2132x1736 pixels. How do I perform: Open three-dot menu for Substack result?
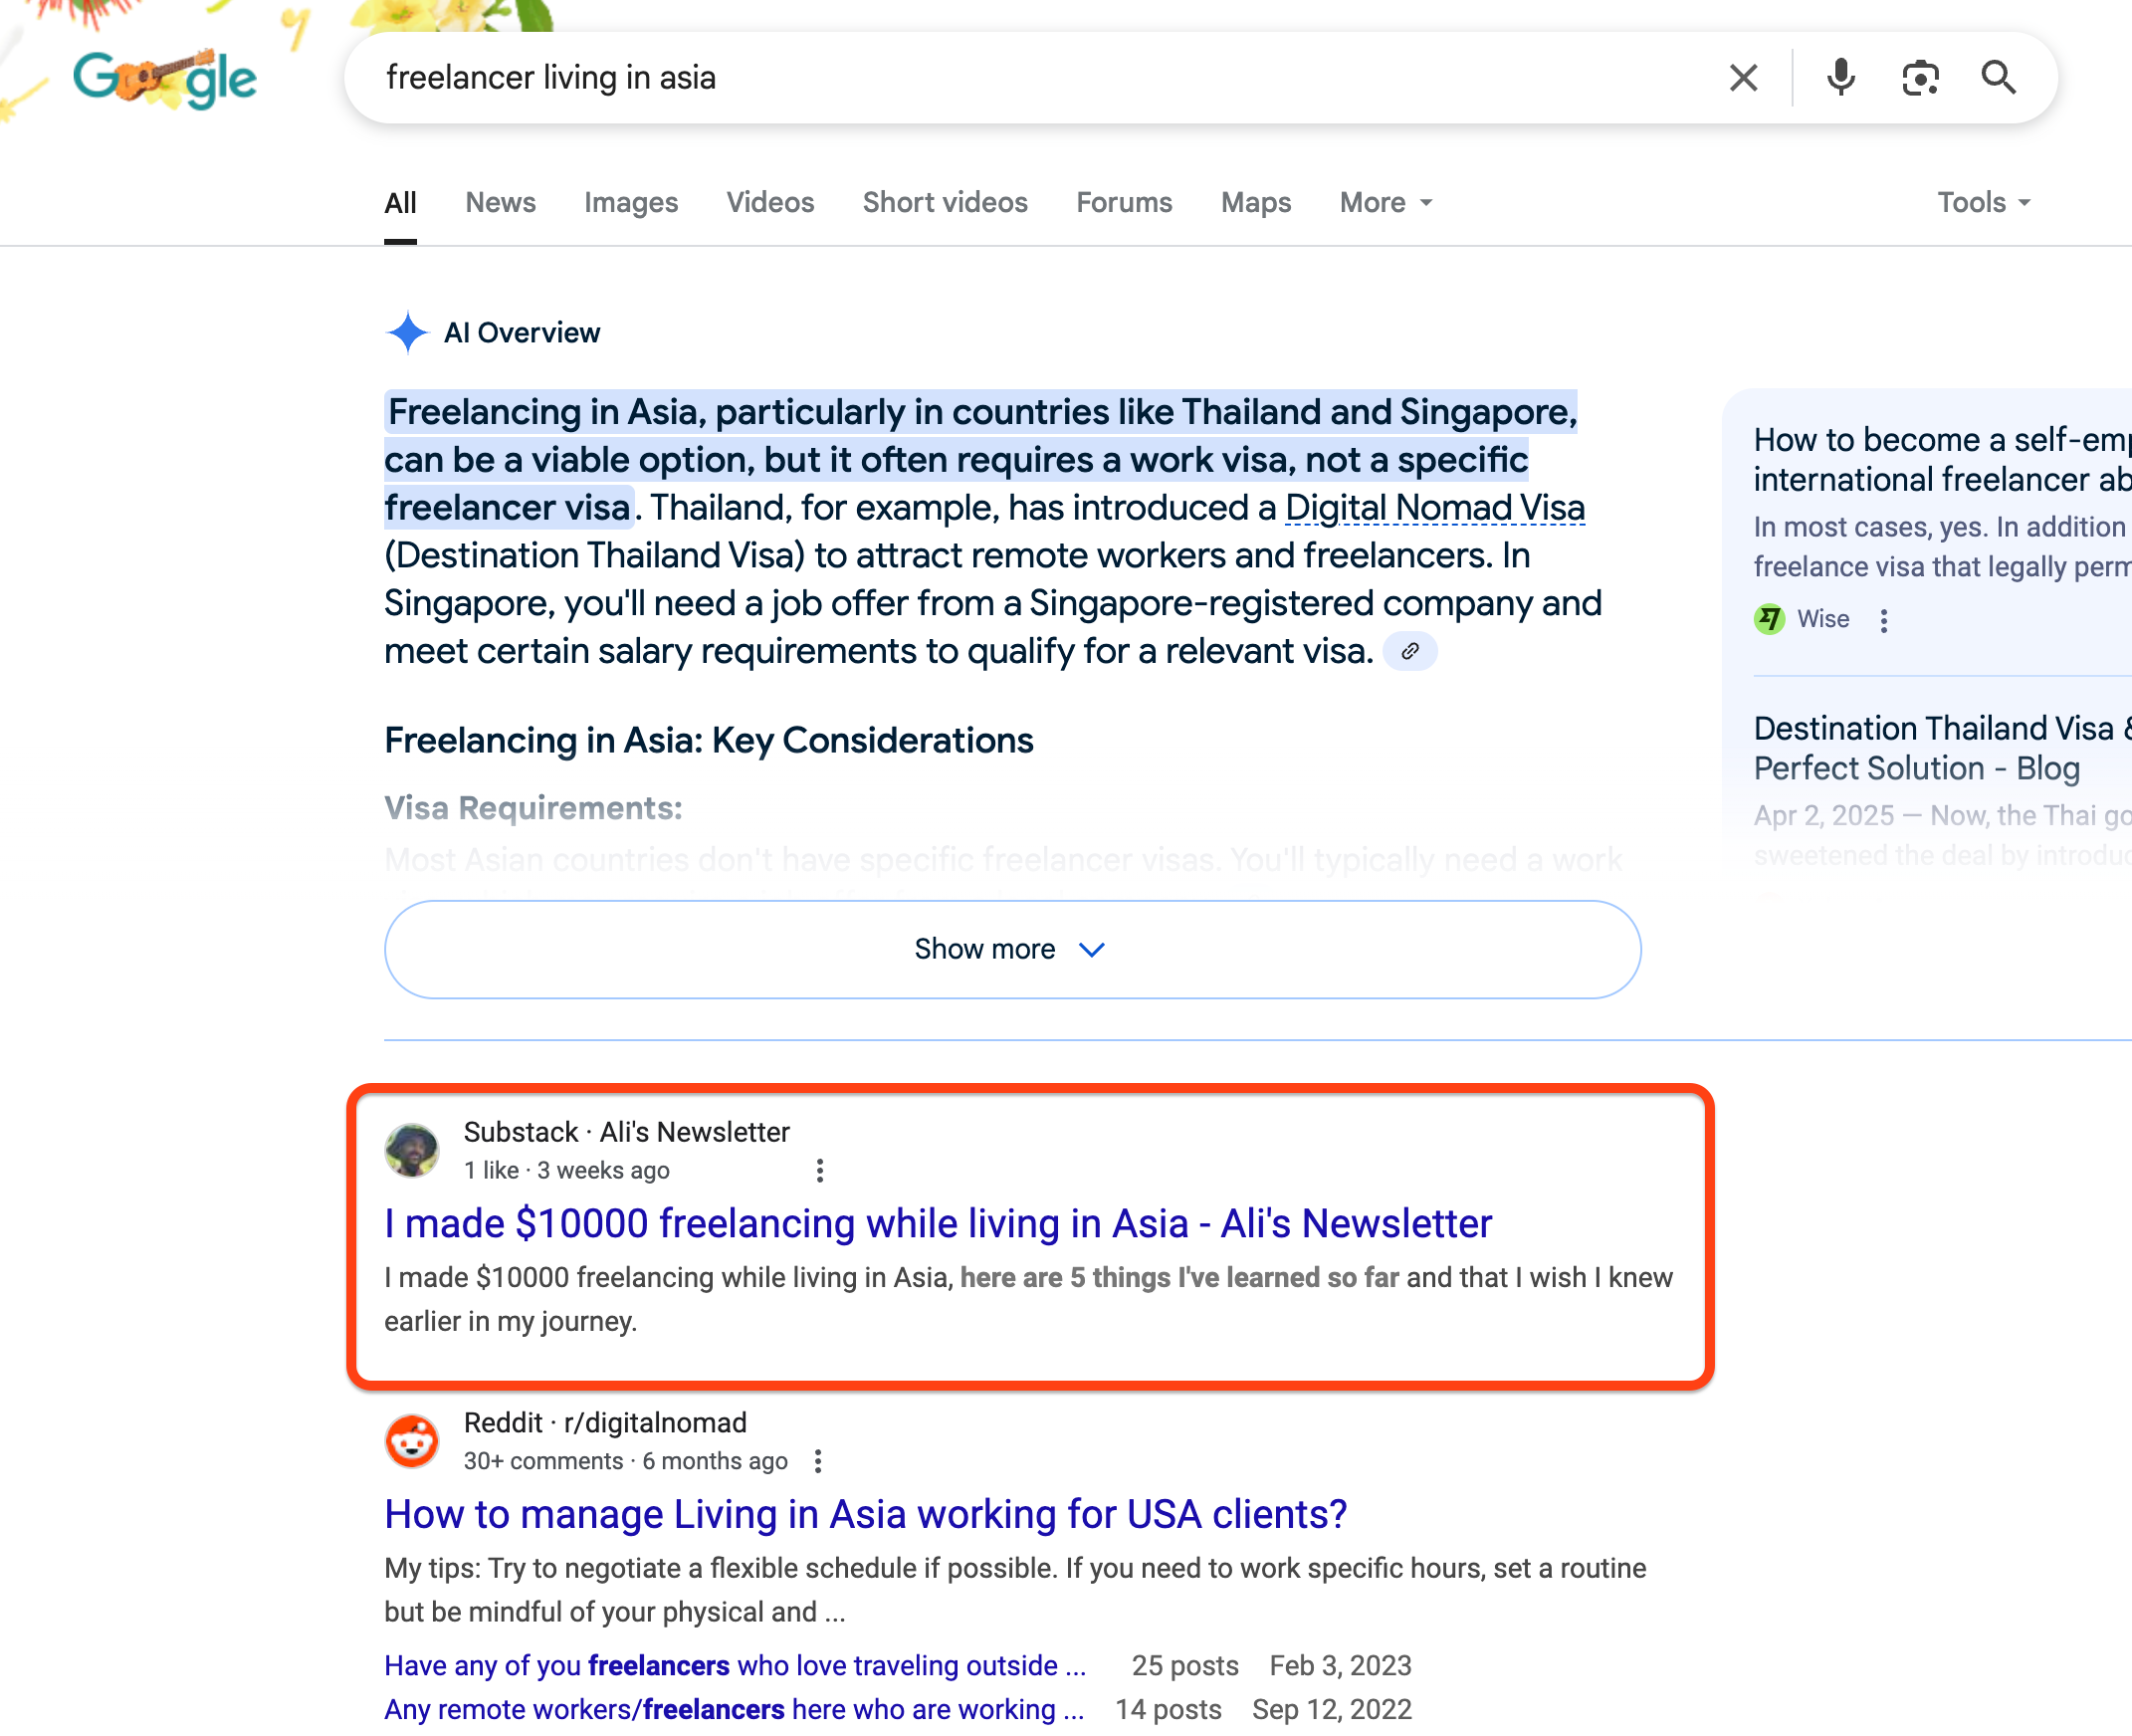tap(820, 1171)
